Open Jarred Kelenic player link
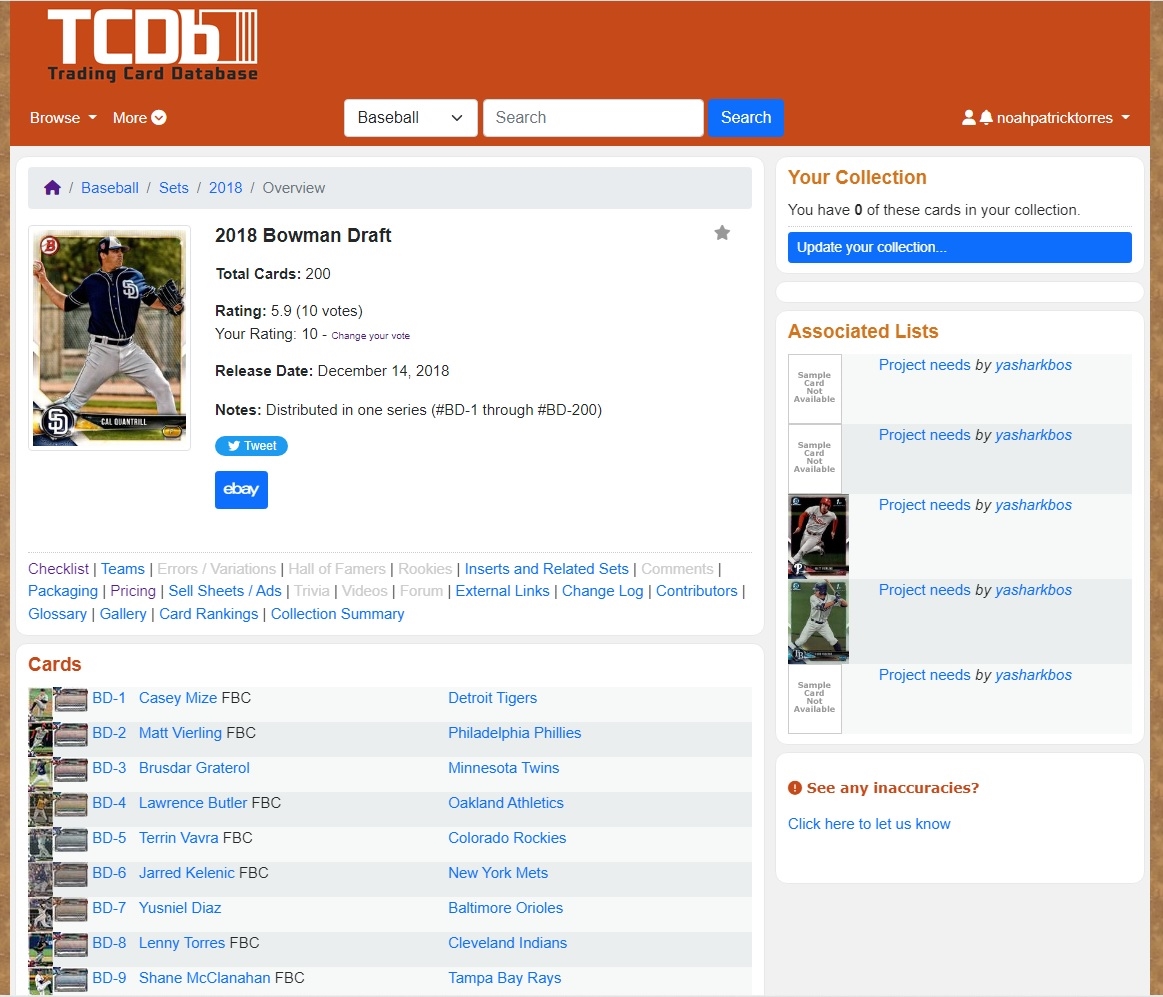This screenshot has height=997, width=1163. 187,873
